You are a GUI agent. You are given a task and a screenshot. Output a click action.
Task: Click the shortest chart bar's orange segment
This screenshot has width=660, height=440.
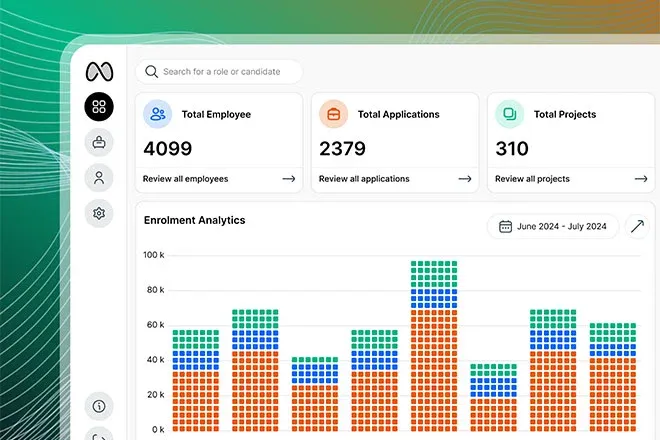pos(493,415)
